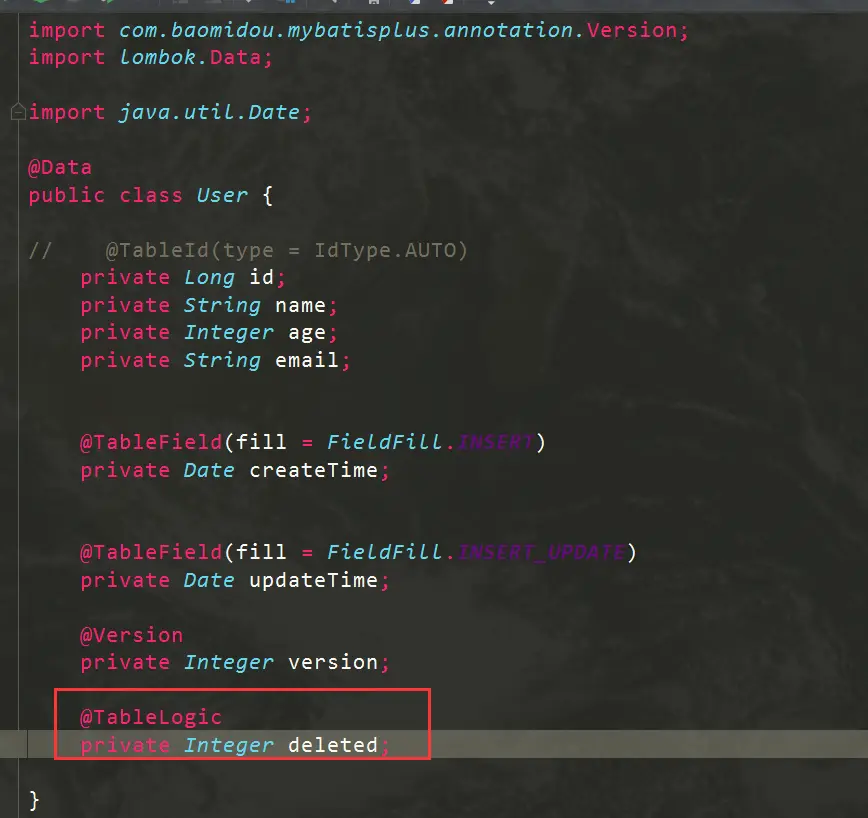The image size is (868, 818).
Task: Click the field name 'email'
Action: click(307, 360)
